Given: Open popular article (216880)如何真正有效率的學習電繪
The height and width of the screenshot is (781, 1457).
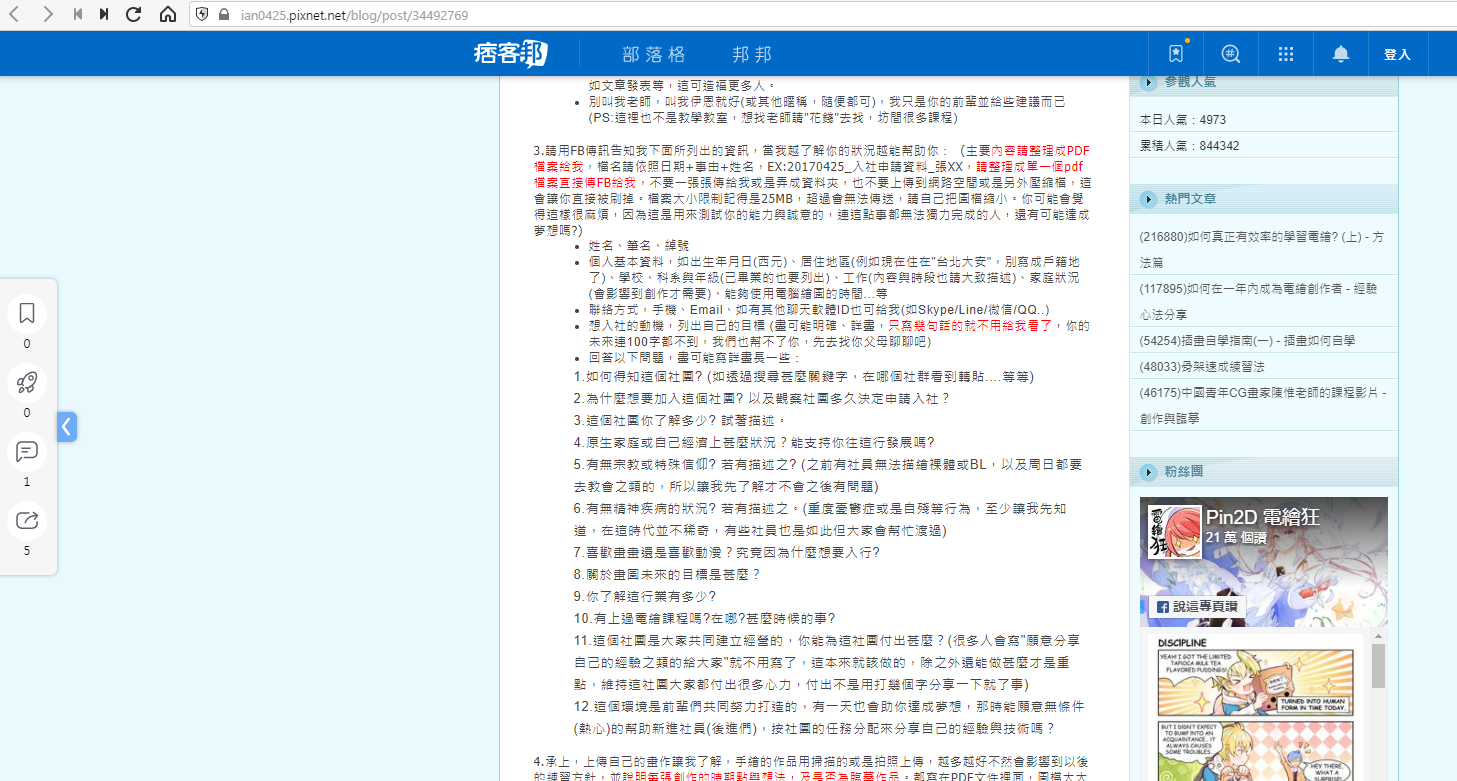Looking at the screenshot, I should point(1262,250).
